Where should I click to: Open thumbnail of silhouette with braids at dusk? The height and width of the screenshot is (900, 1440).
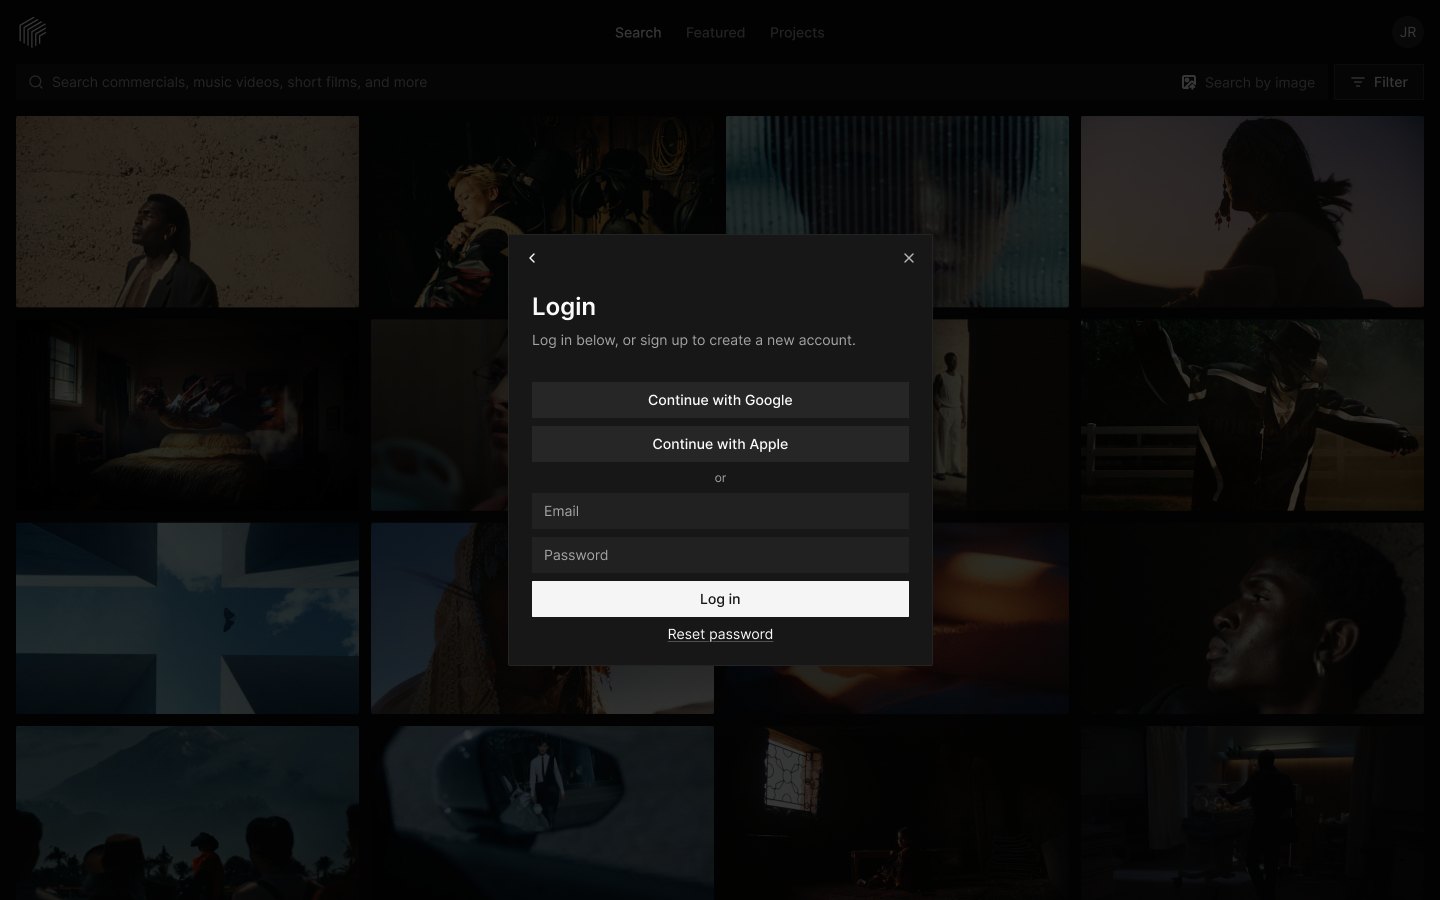pos(1252,211)
